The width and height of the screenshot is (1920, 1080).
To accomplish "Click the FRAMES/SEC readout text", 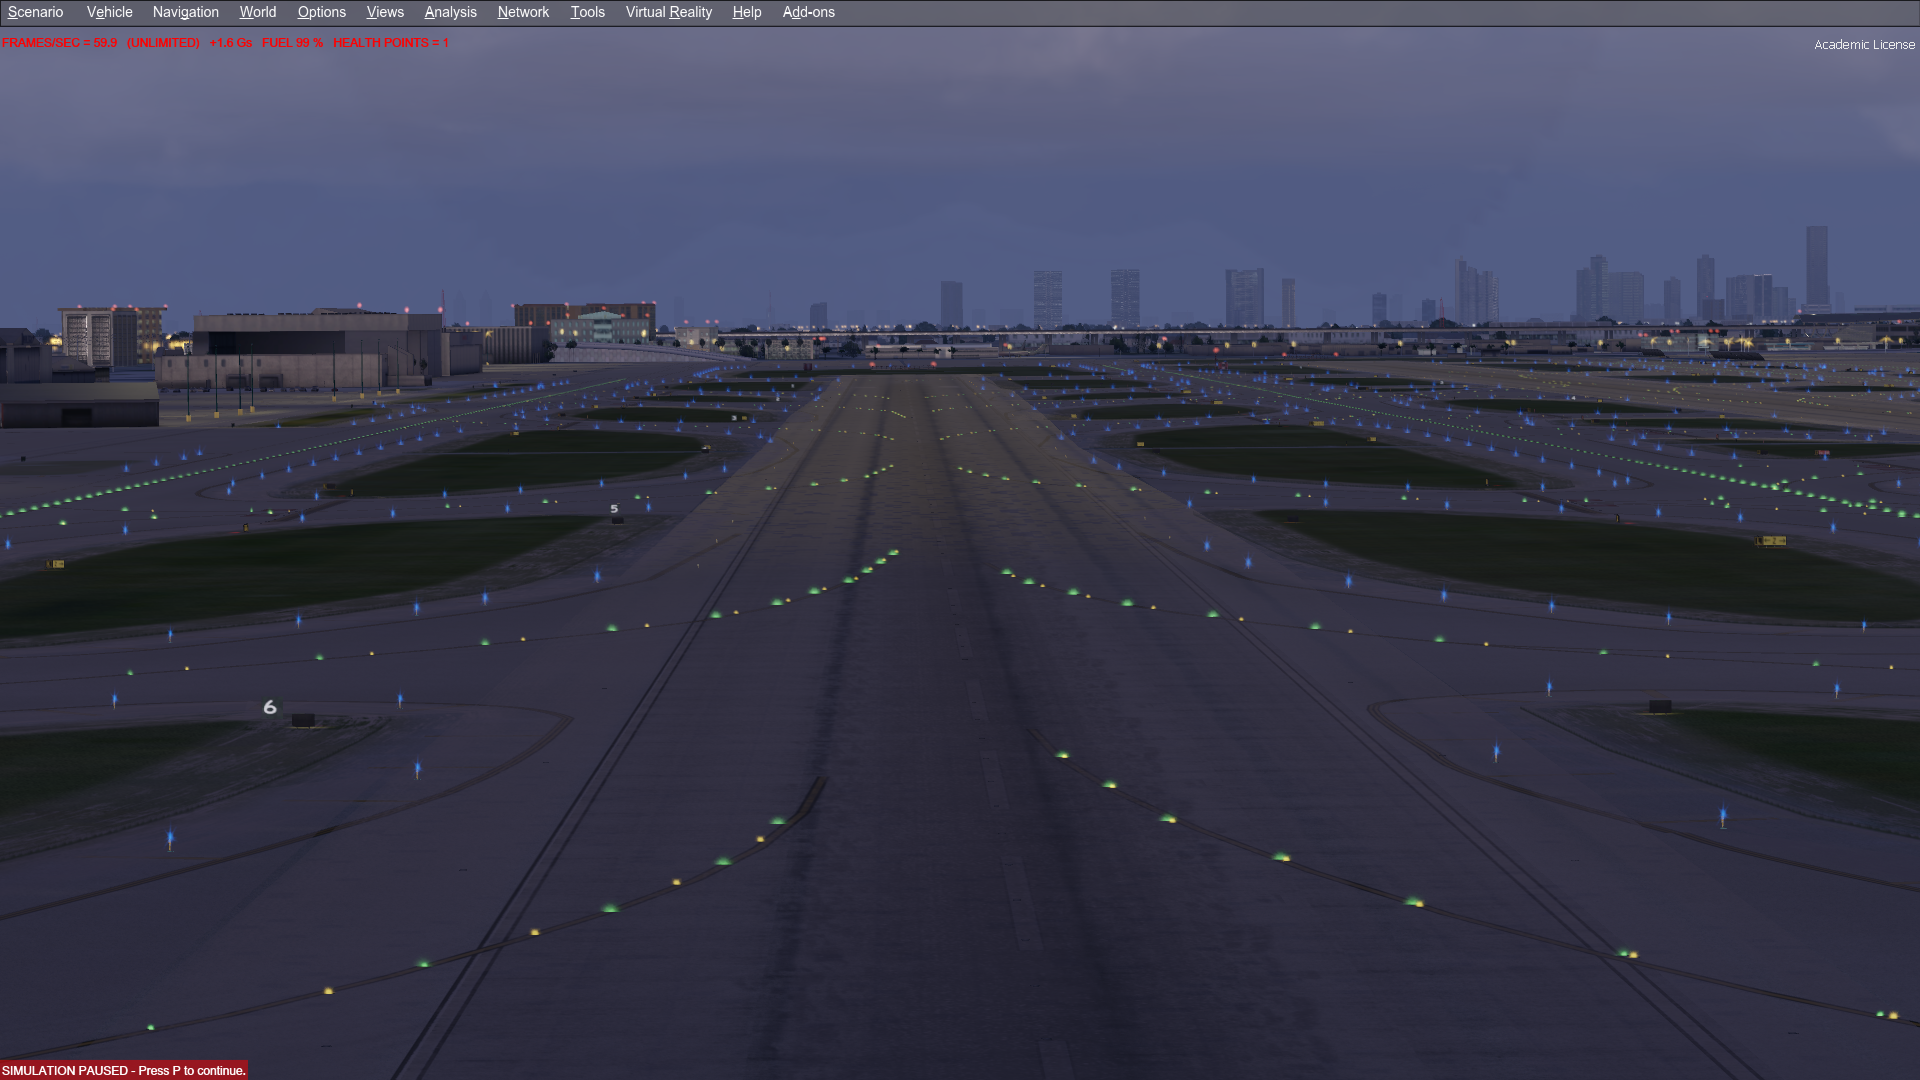I will click(x=59, y=43).
